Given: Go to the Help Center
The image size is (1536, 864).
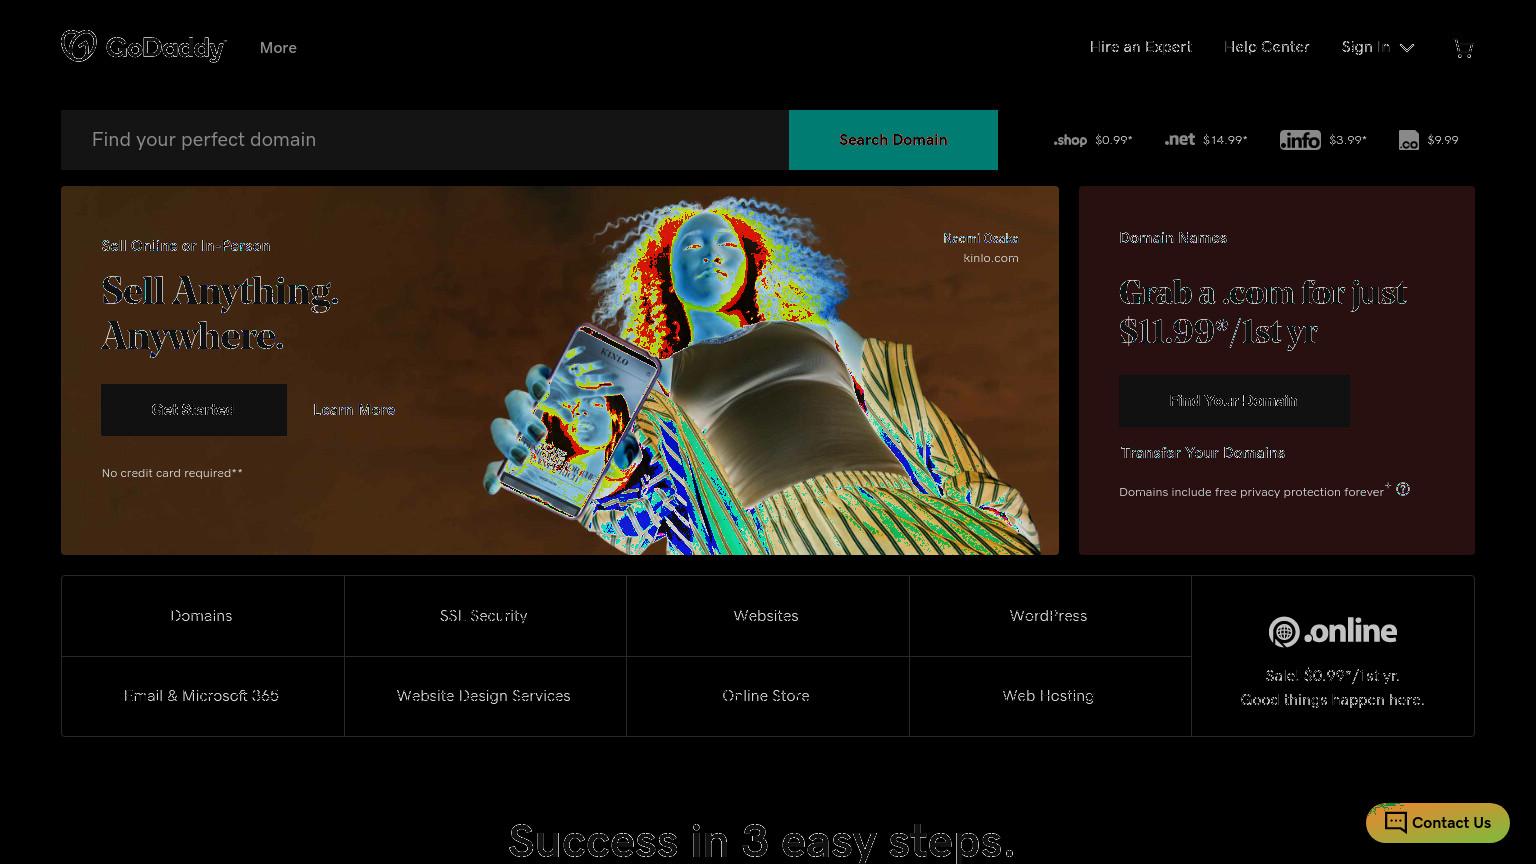Looking at the screenshot, I should click(x=1266, y=47).
